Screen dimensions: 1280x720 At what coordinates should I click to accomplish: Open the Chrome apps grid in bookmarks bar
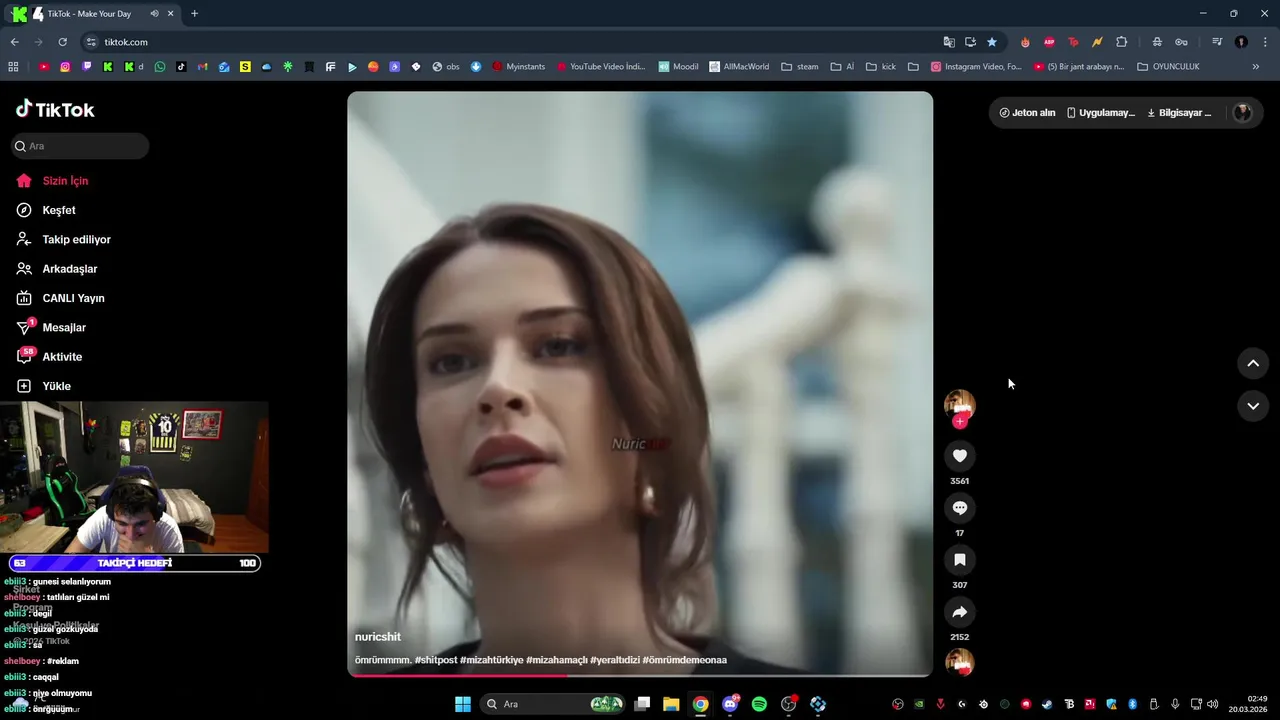pos(13,67)
